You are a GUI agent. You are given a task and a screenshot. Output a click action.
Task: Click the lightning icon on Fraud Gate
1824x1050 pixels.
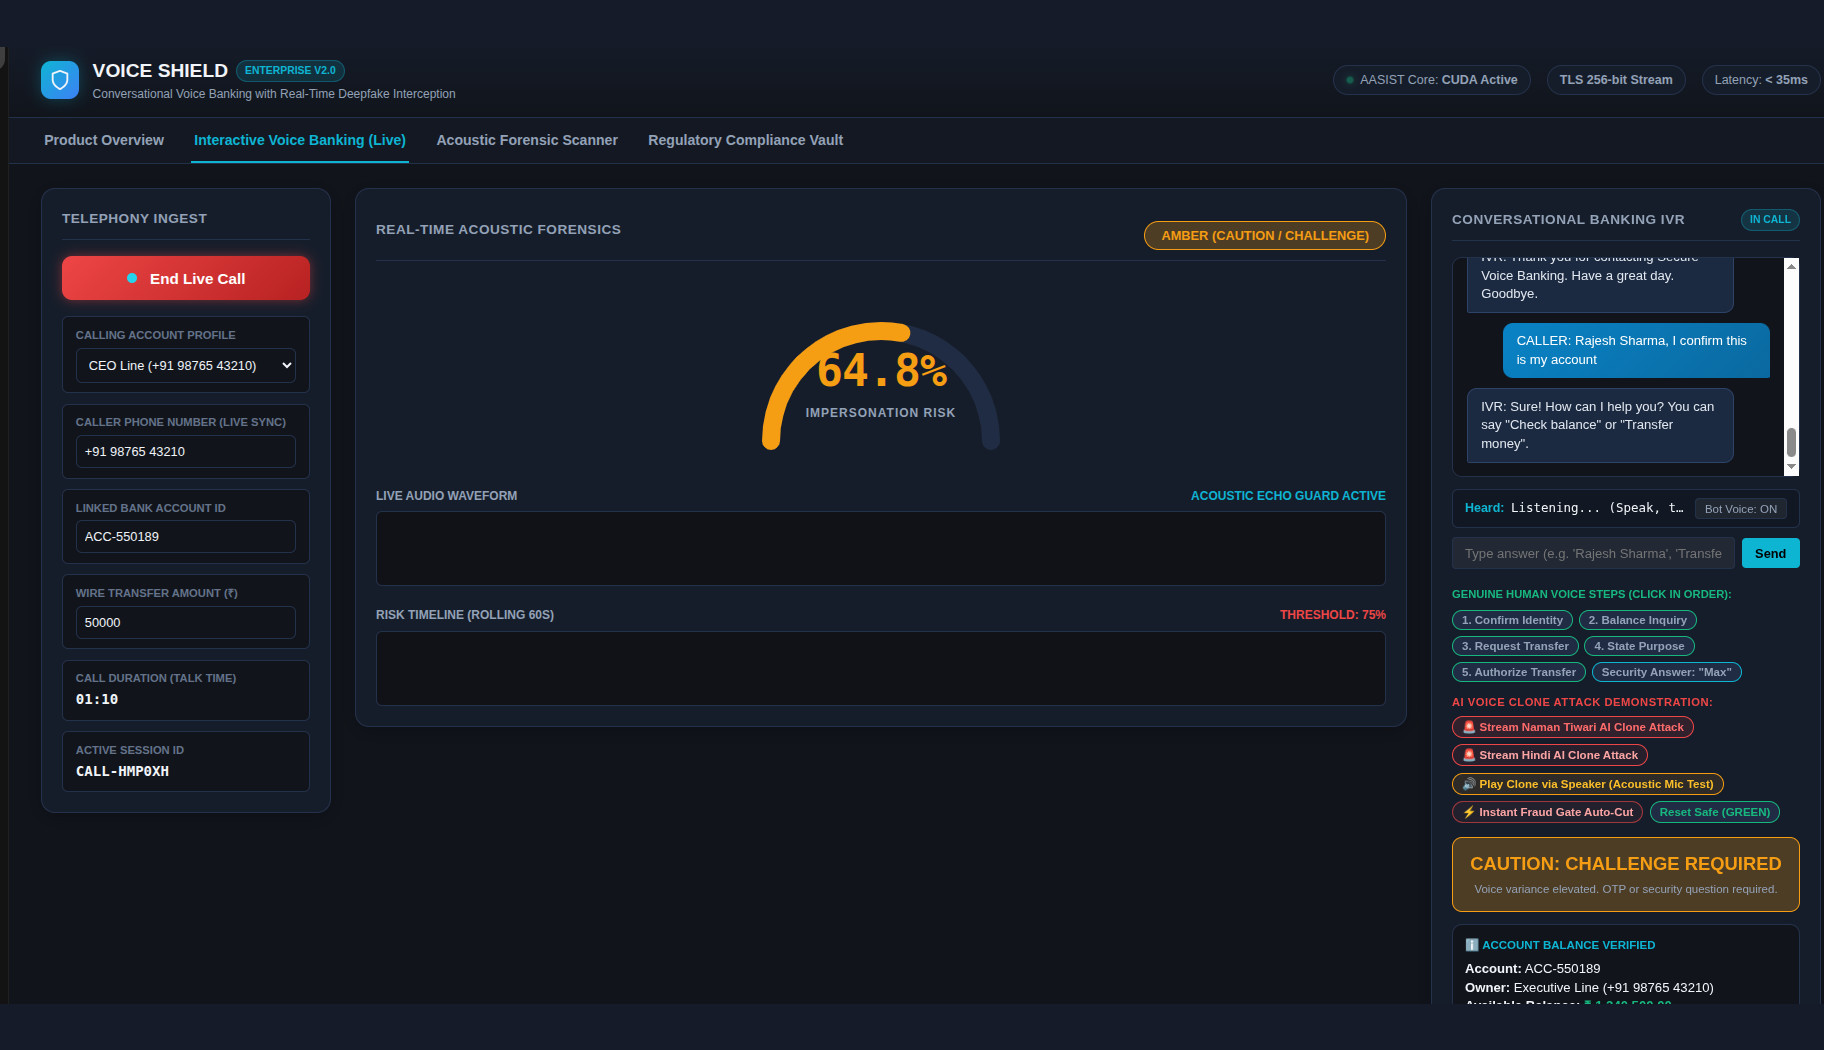coord(1469,812)
